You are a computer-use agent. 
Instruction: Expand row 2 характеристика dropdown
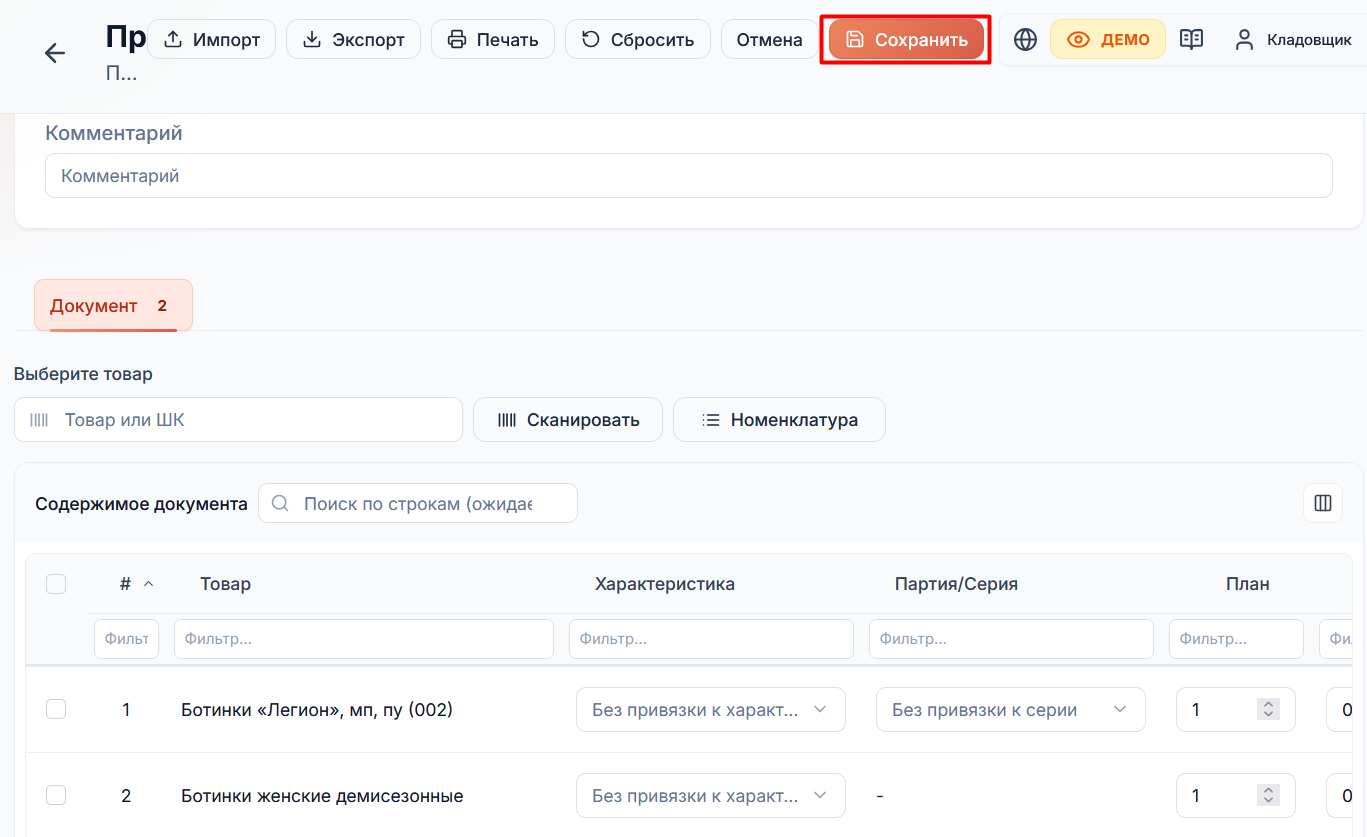711,796
